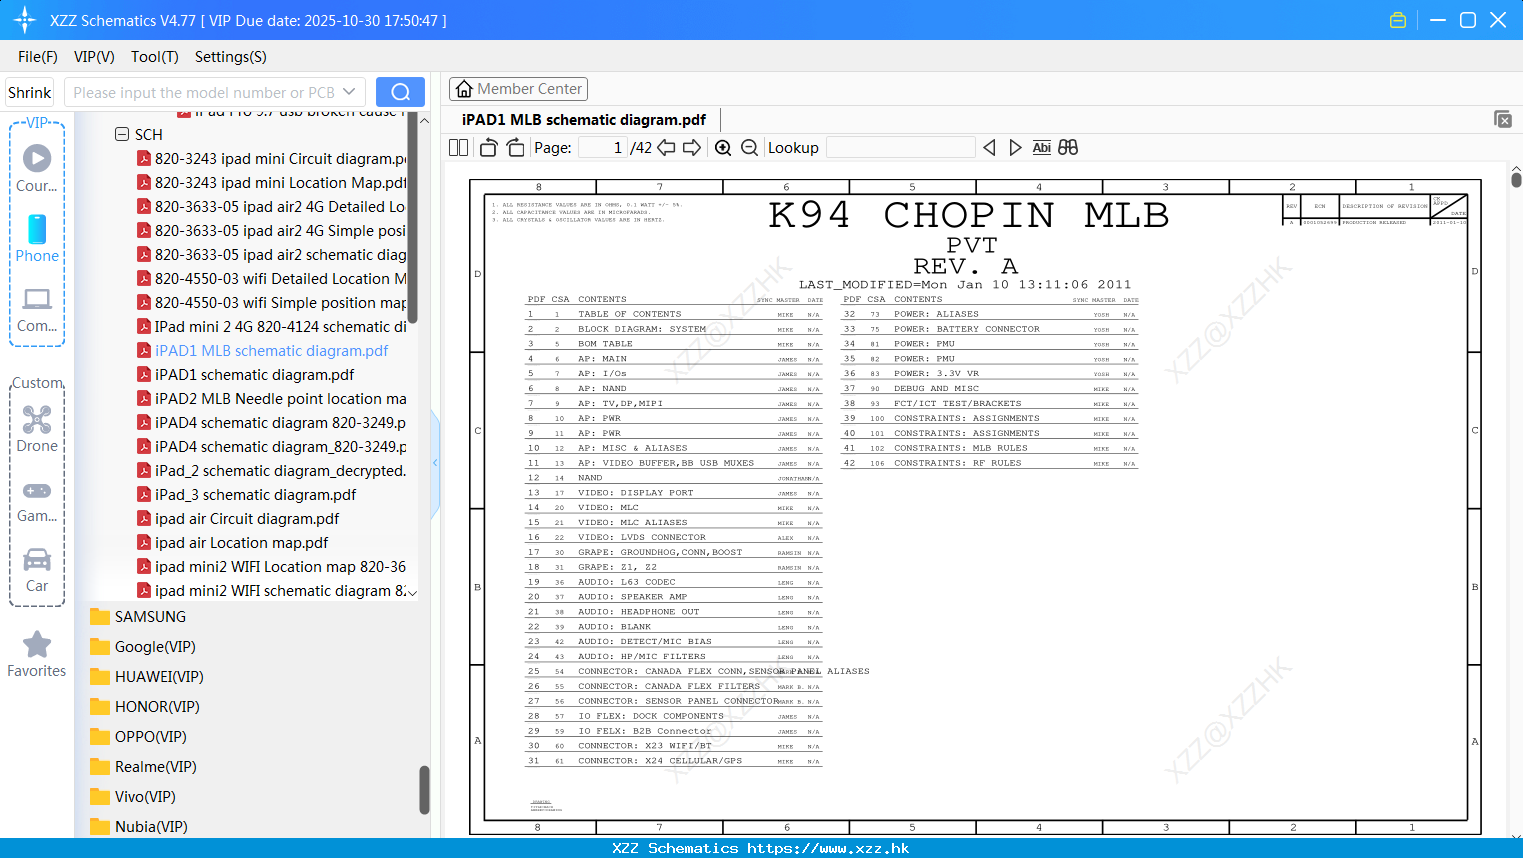Viewport: 1523px width, 858px height.
Task: Open 820-3633-05 ipad air2 schematic diagram file
Action: pos(272,254)
